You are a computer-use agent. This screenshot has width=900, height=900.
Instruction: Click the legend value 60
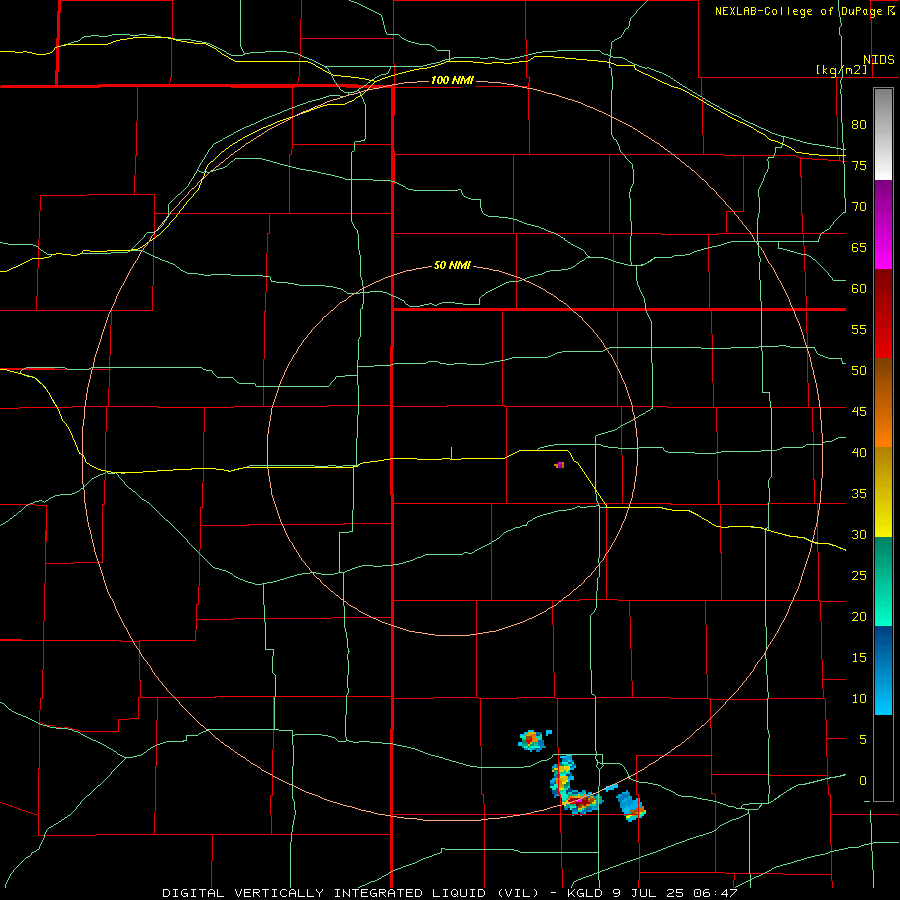pyautogui.click(x=859, y=289)
